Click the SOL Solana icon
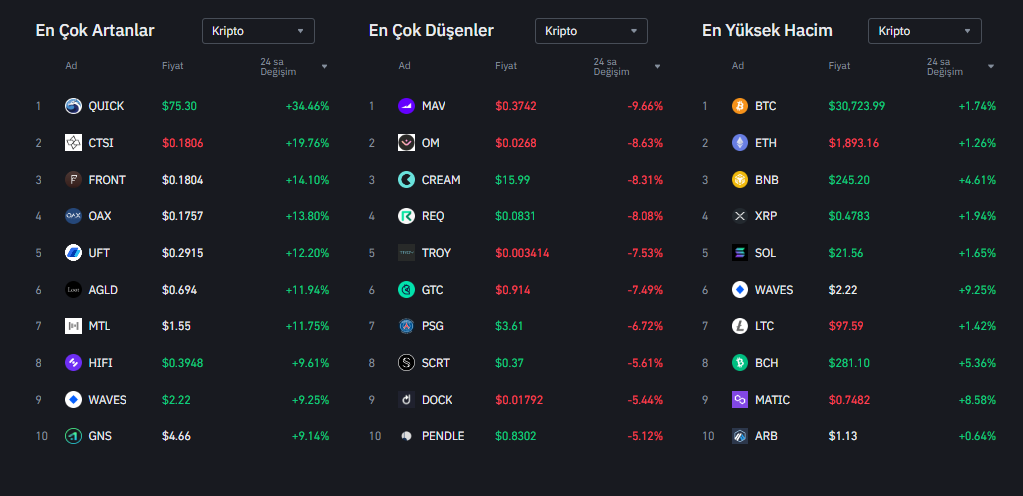 point(740,253)
